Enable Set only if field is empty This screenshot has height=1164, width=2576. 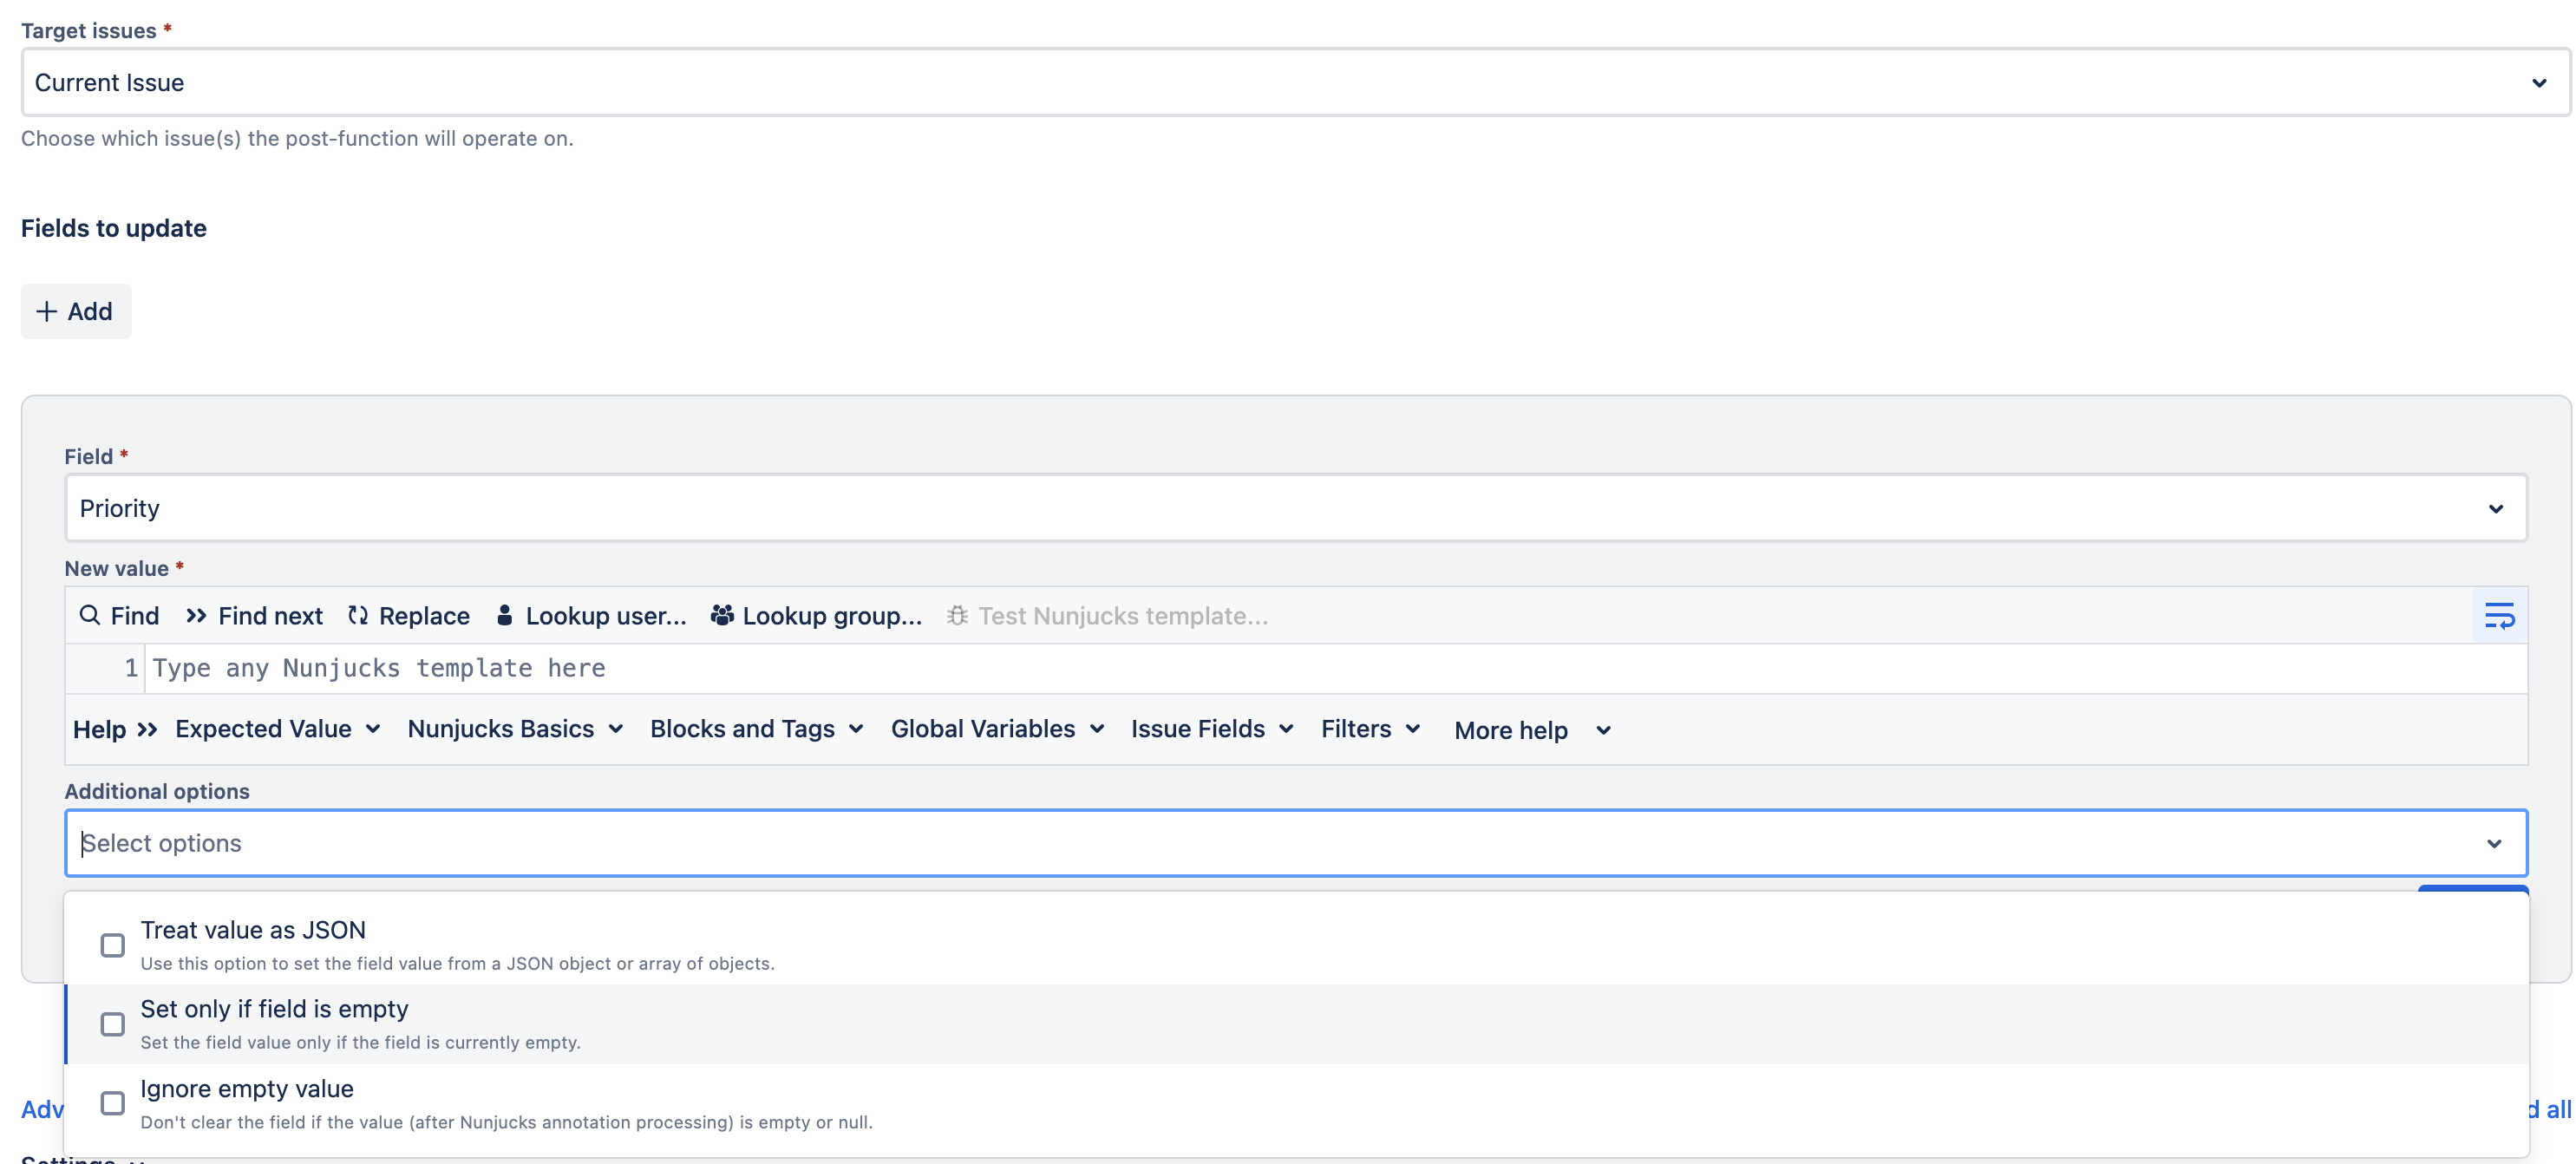(113, 1024)
